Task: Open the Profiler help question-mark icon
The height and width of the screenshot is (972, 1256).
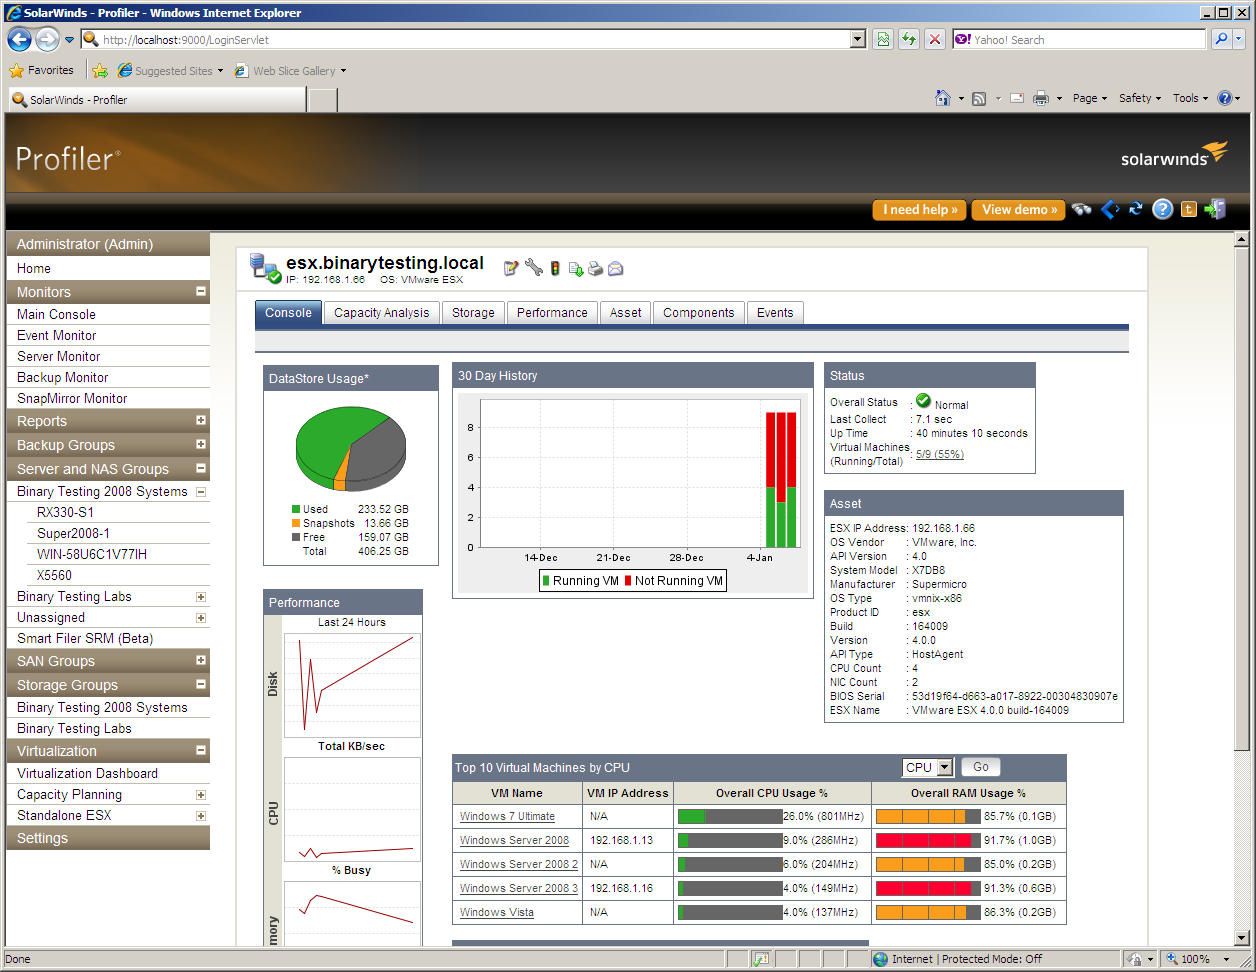Action: coord(1162,209)
